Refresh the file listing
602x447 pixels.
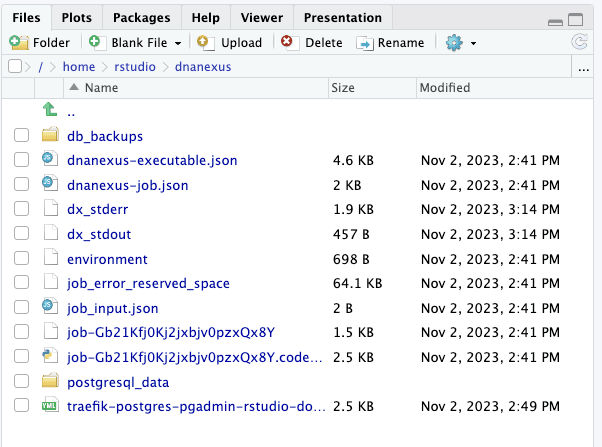tap(579, 42)
